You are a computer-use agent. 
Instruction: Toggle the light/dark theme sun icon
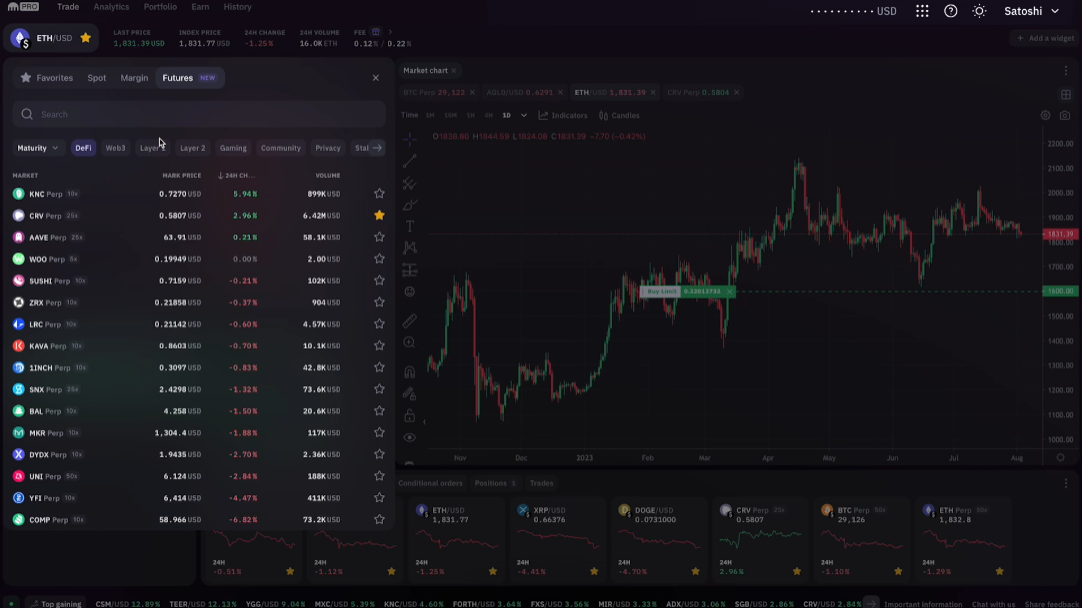point(979,11)
